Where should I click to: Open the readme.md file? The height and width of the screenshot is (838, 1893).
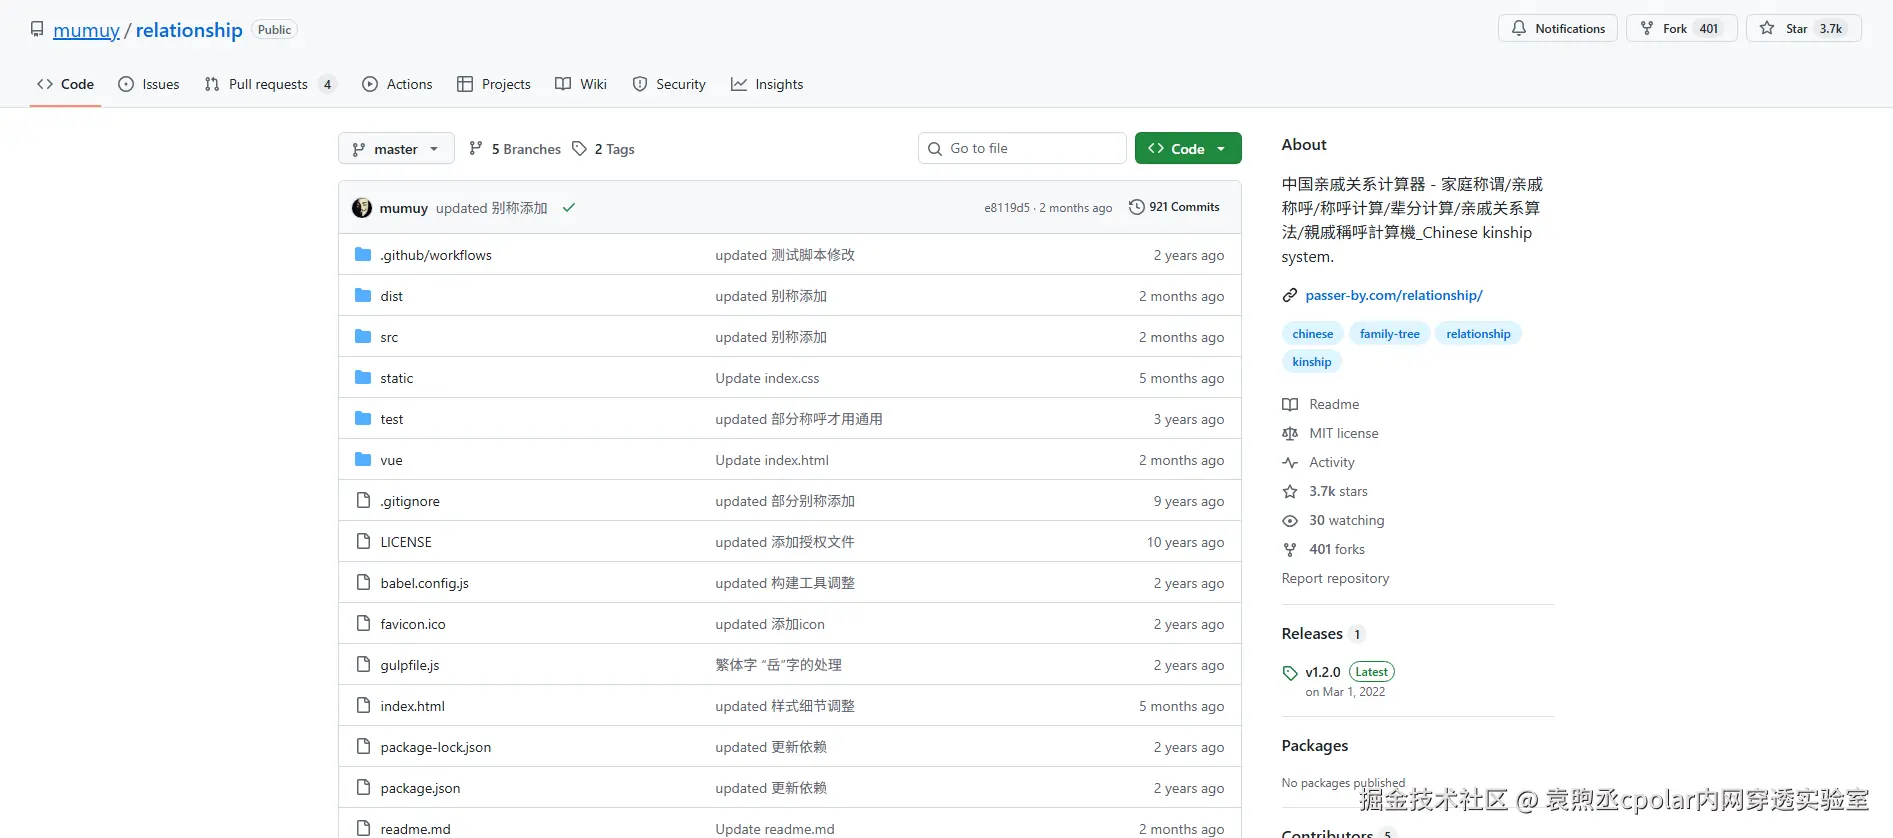tap(415, 829)
